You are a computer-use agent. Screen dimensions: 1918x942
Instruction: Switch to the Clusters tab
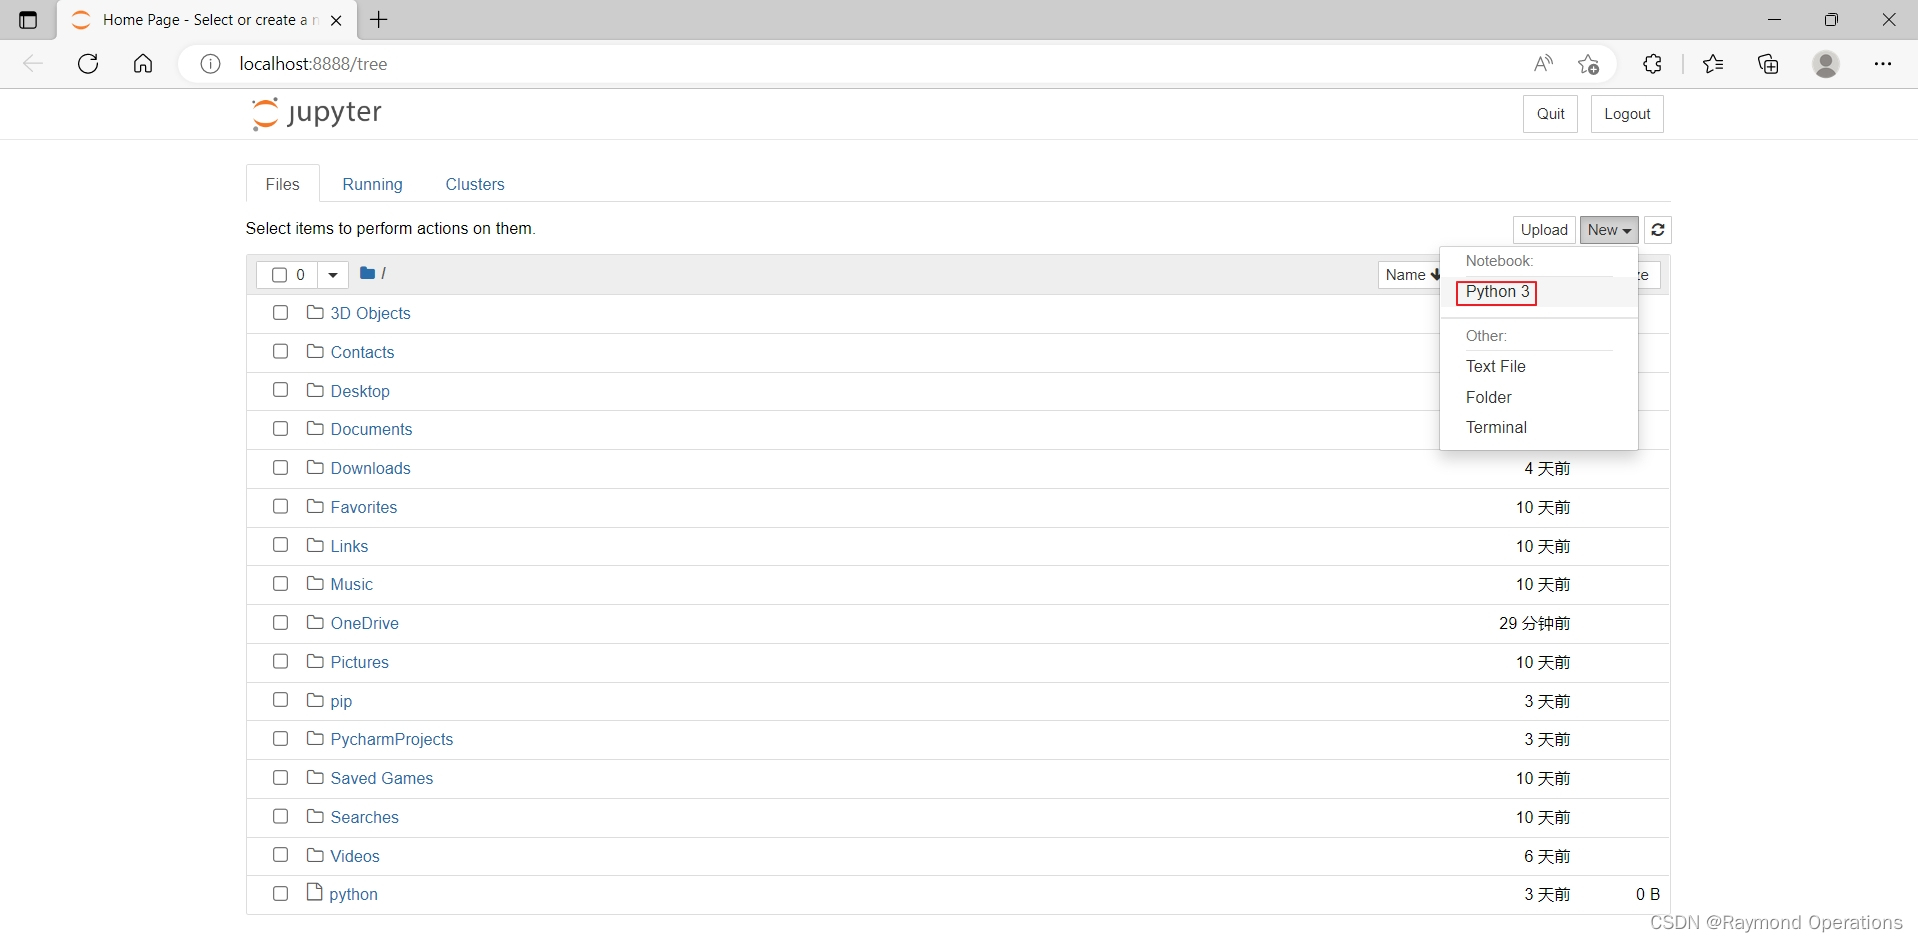pos(475,184)
